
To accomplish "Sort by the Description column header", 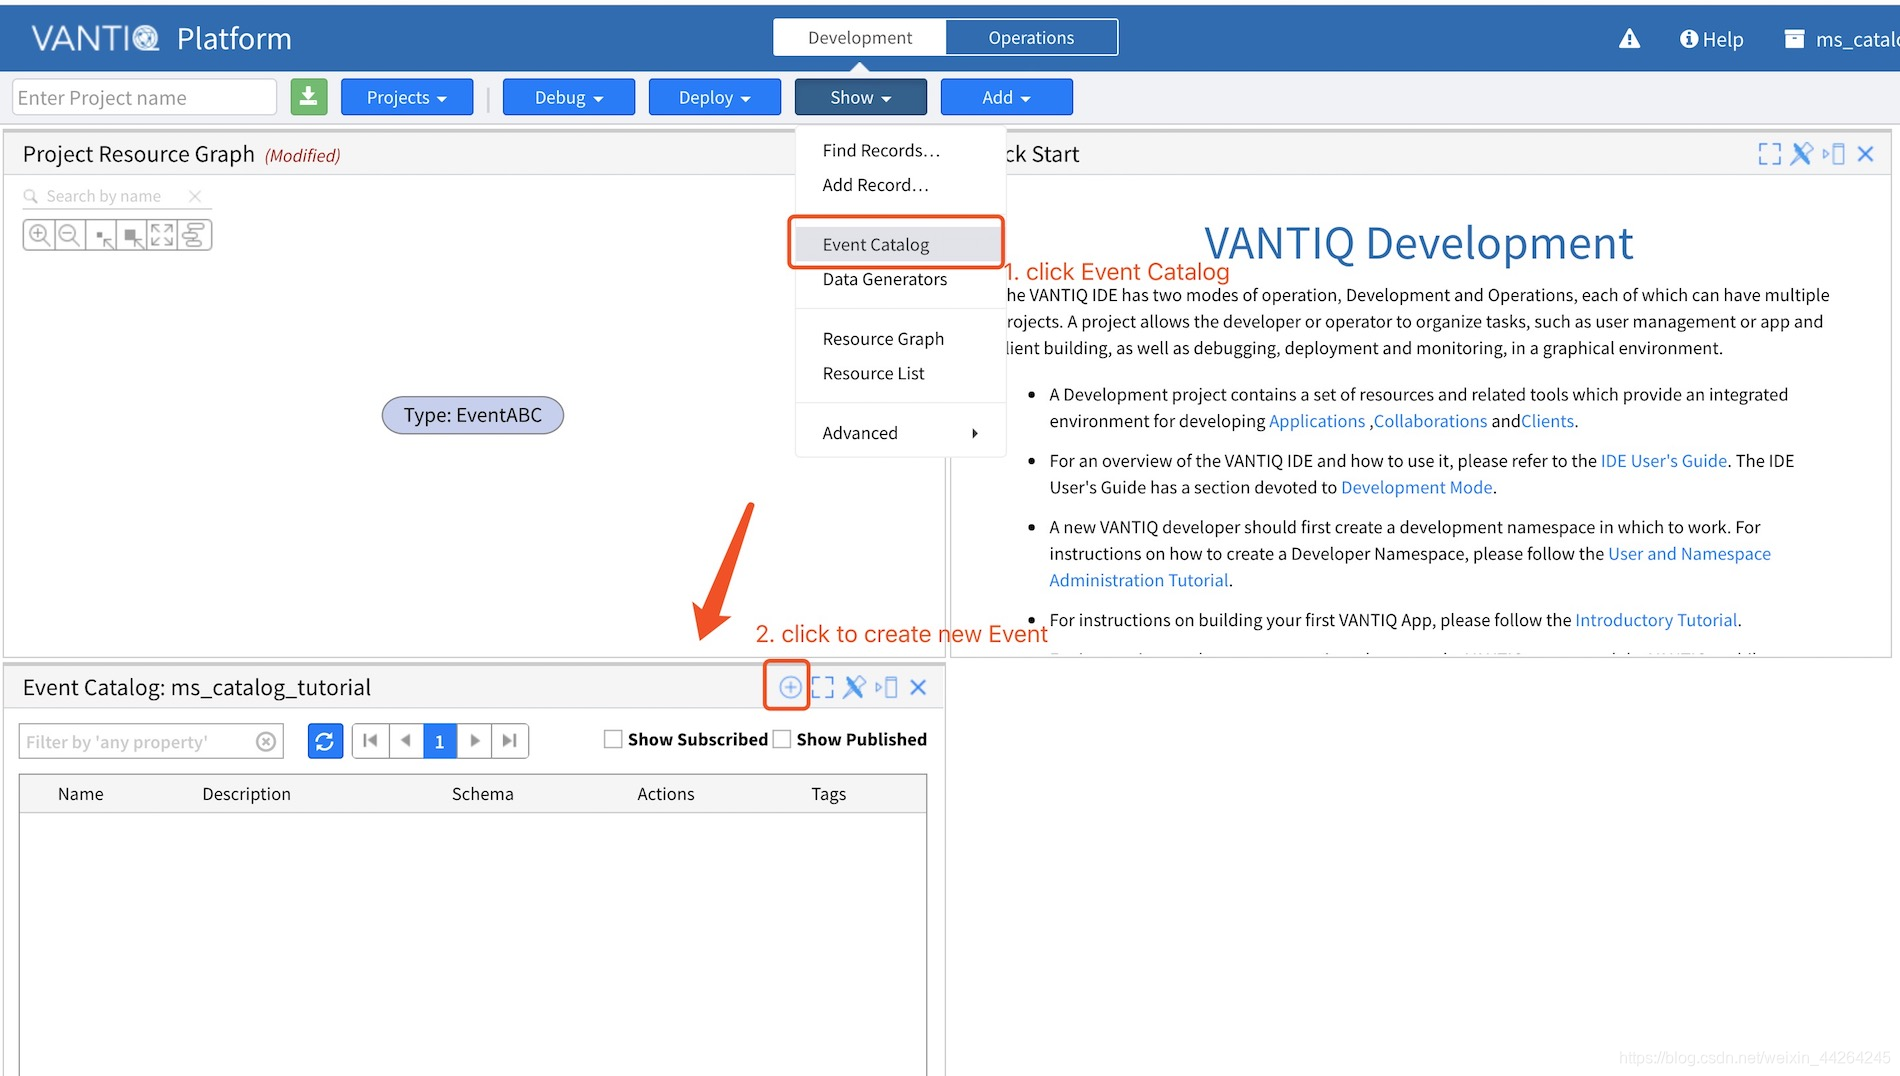I will (x=246, y=794).
